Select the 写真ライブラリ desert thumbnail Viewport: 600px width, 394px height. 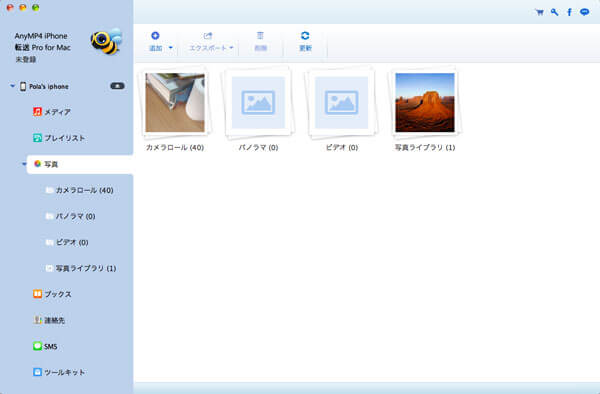coord(425,103)
